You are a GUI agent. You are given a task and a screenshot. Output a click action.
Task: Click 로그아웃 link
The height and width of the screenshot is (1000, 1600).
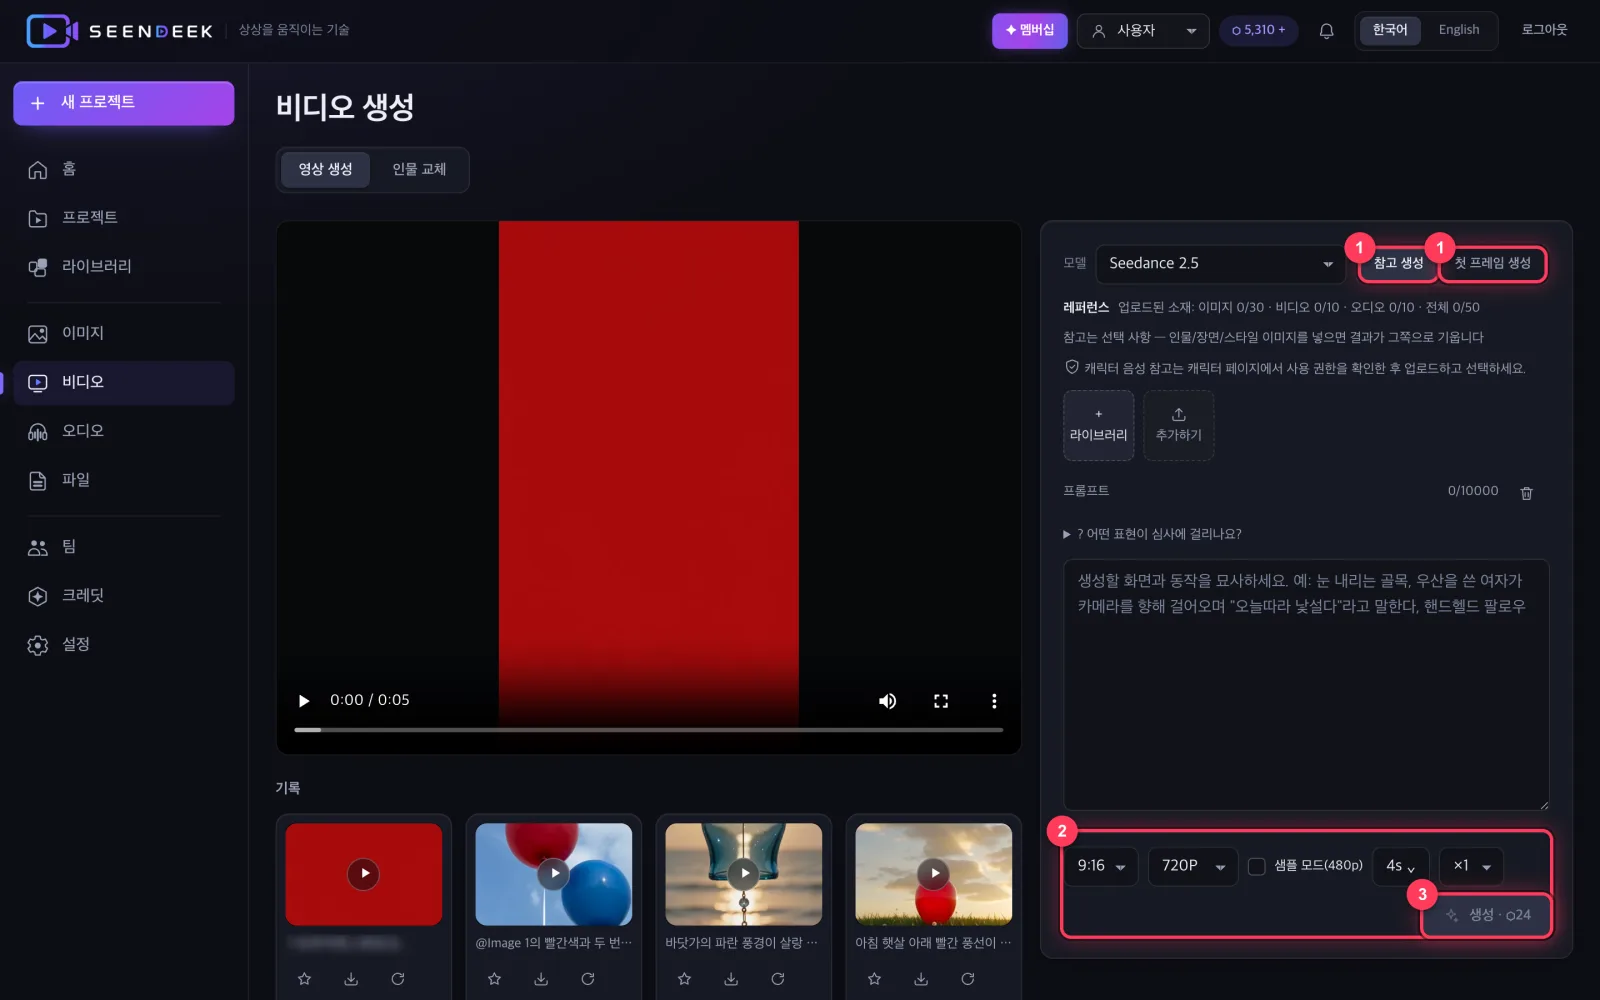[1544, 30]
